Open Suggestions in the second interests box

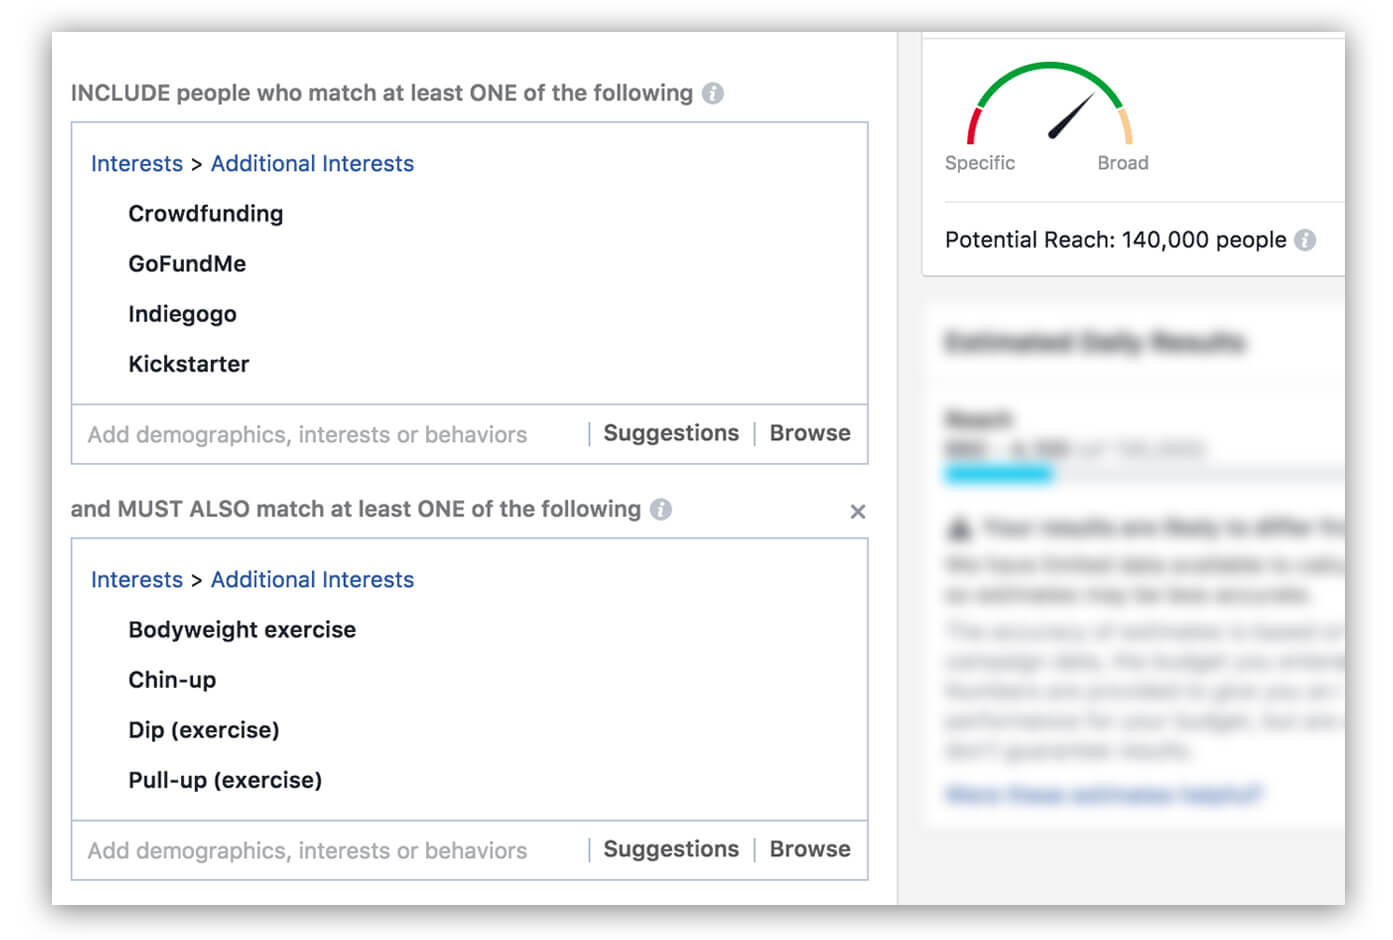pos(671,849)
